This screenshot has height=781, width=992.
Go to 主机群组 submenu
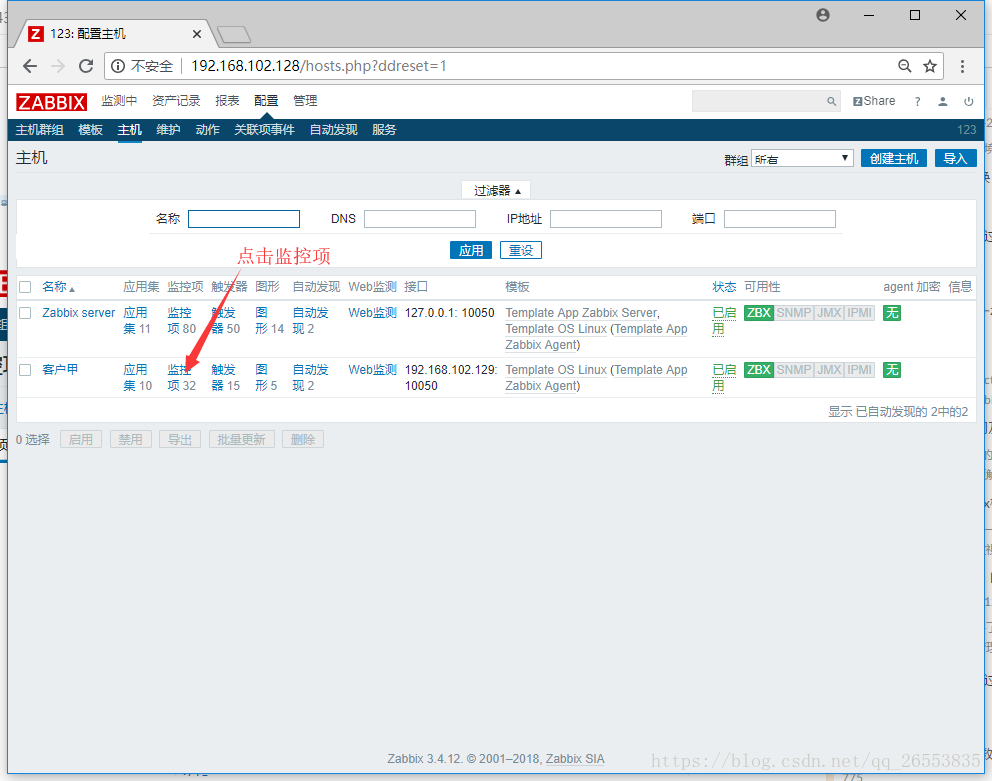(39, 130)
